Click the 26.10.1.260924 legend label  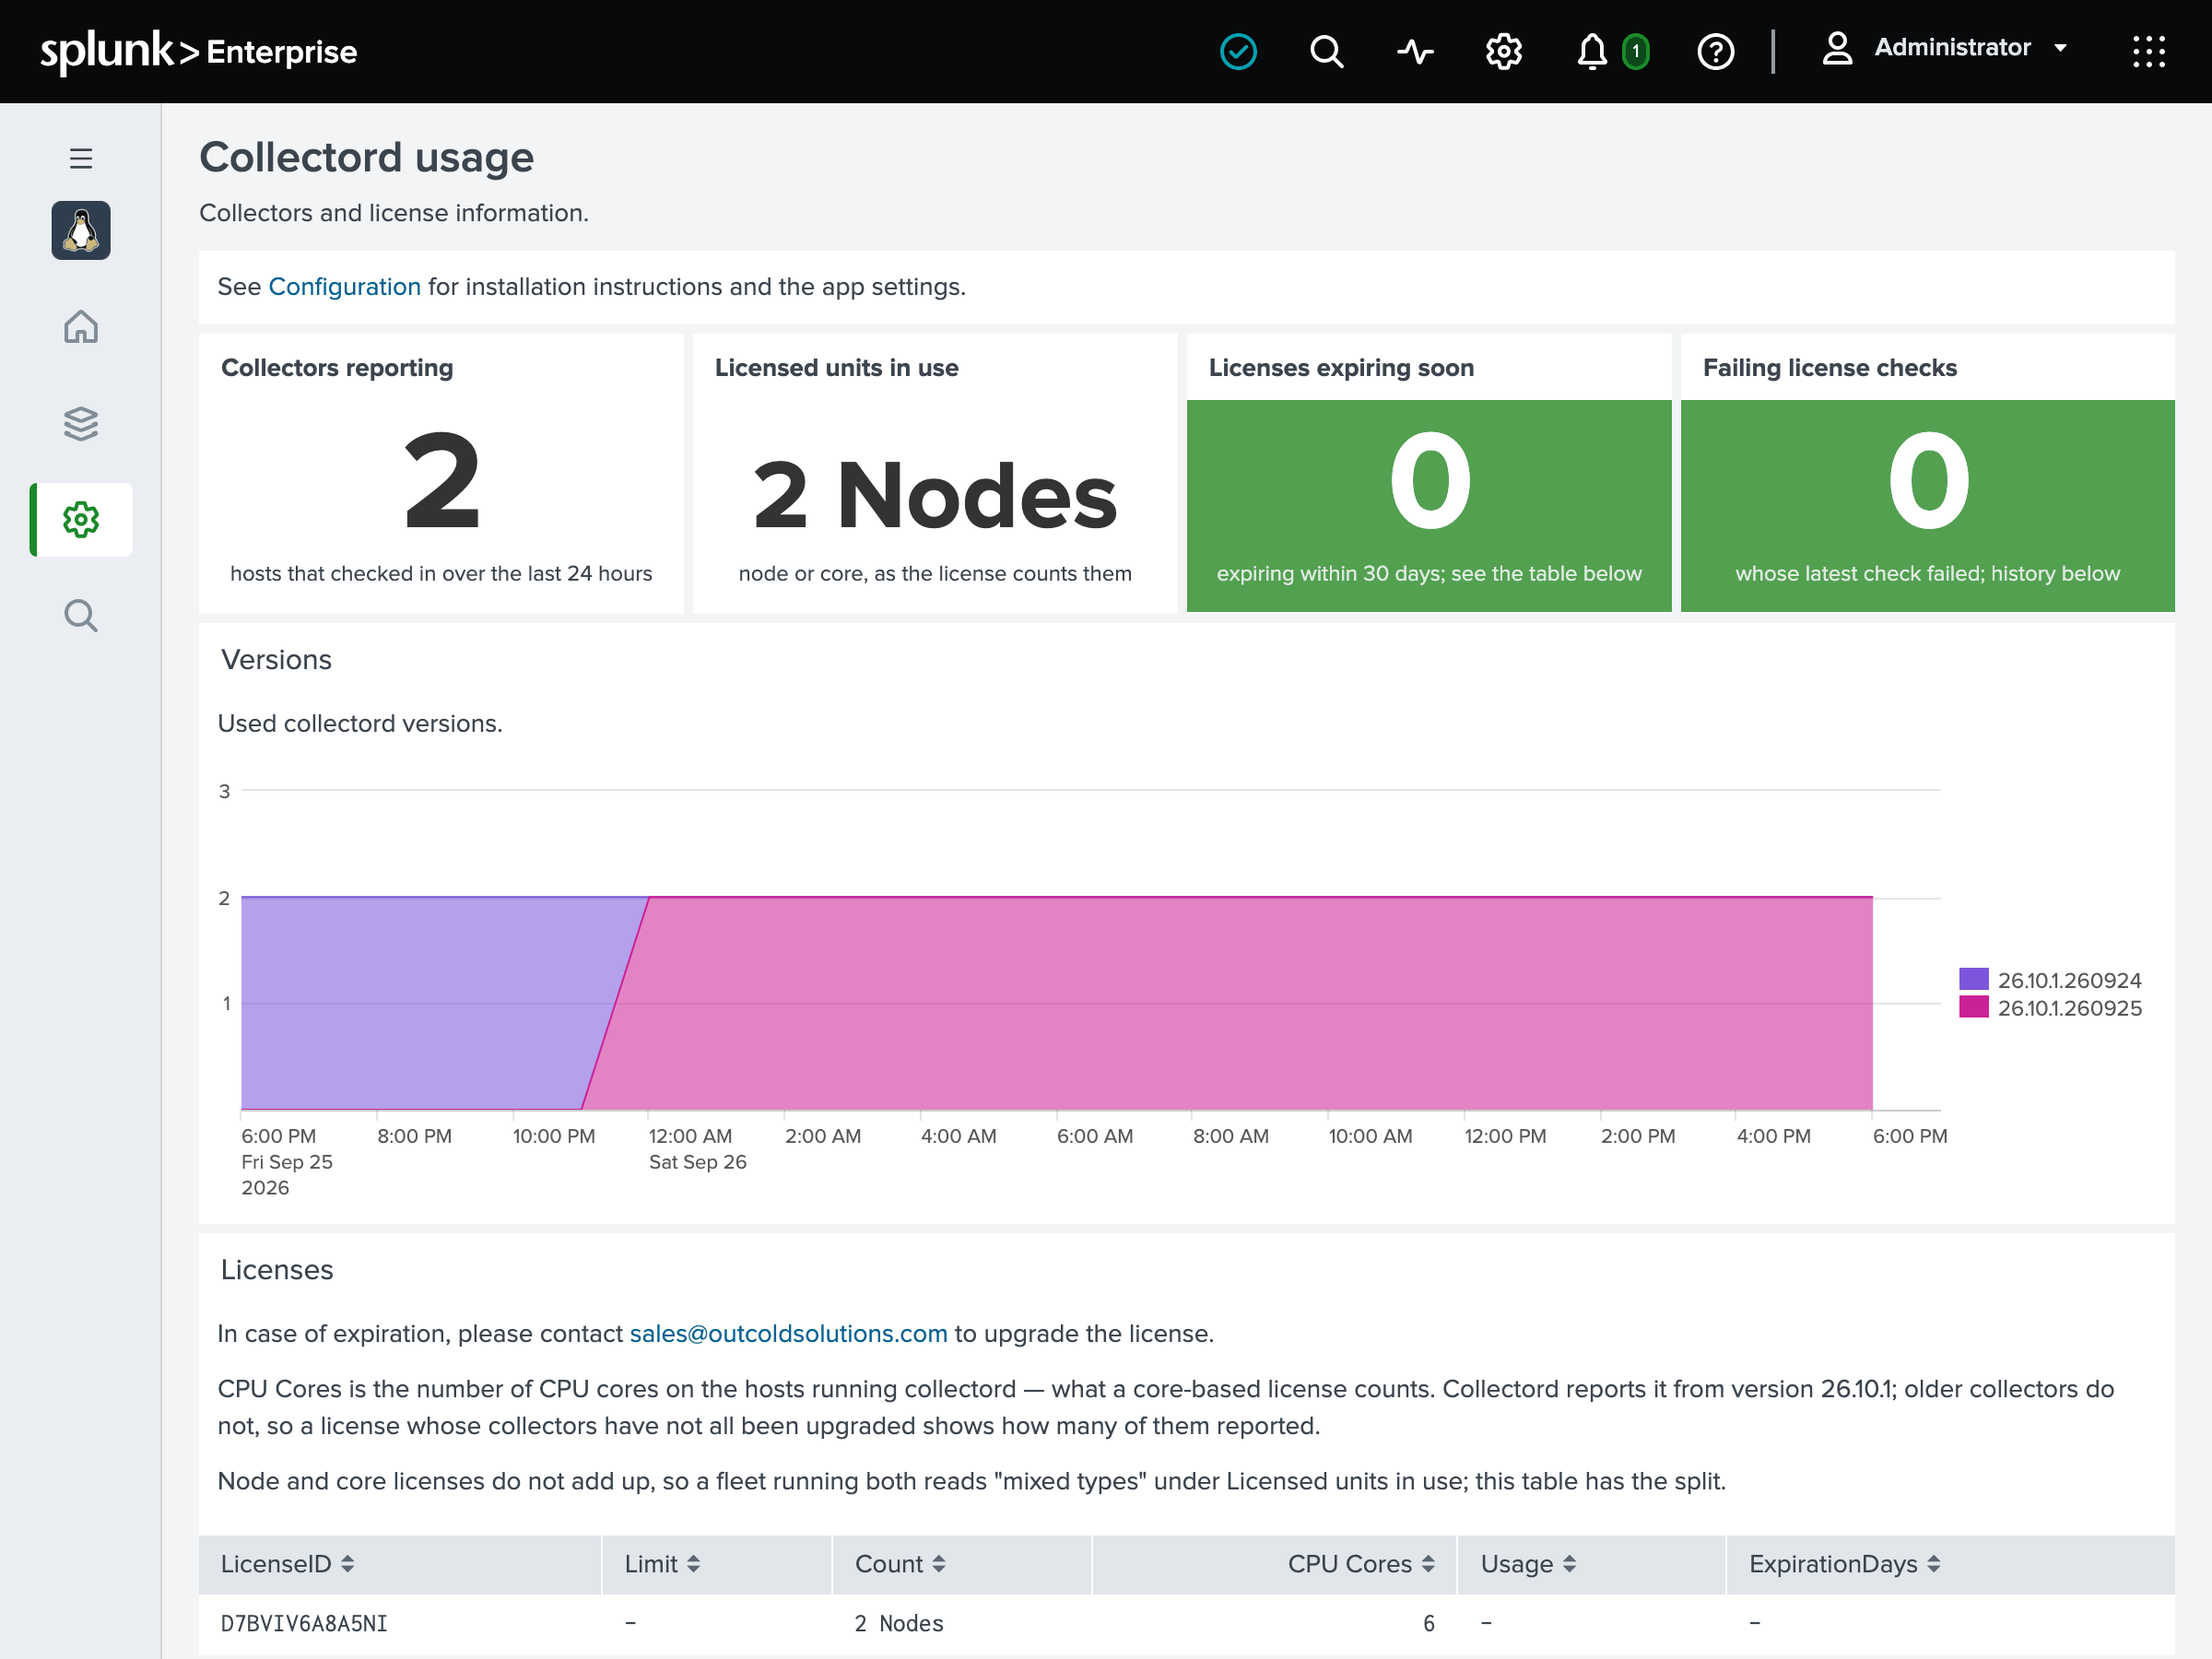(x=2069, y=979)
